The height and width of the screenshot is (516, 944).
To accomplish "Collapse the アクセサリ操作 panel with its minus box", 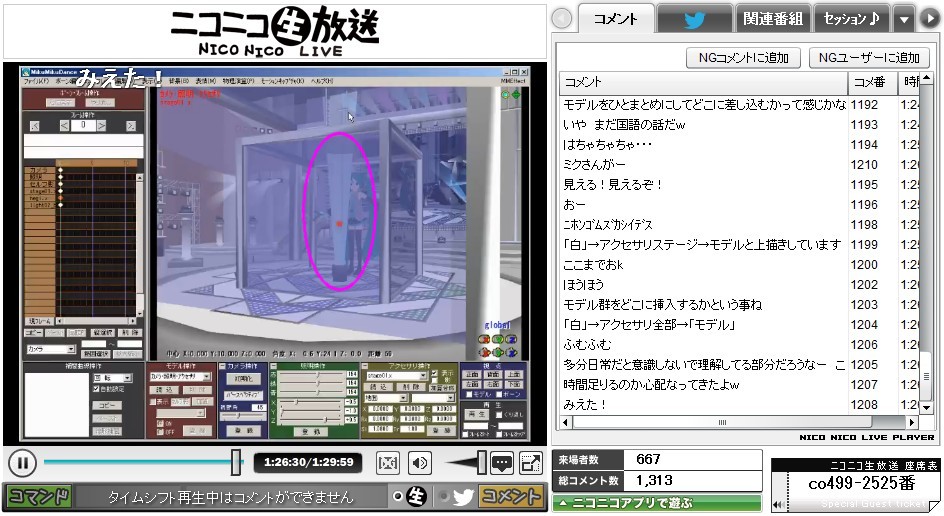I will pos(365,366).
